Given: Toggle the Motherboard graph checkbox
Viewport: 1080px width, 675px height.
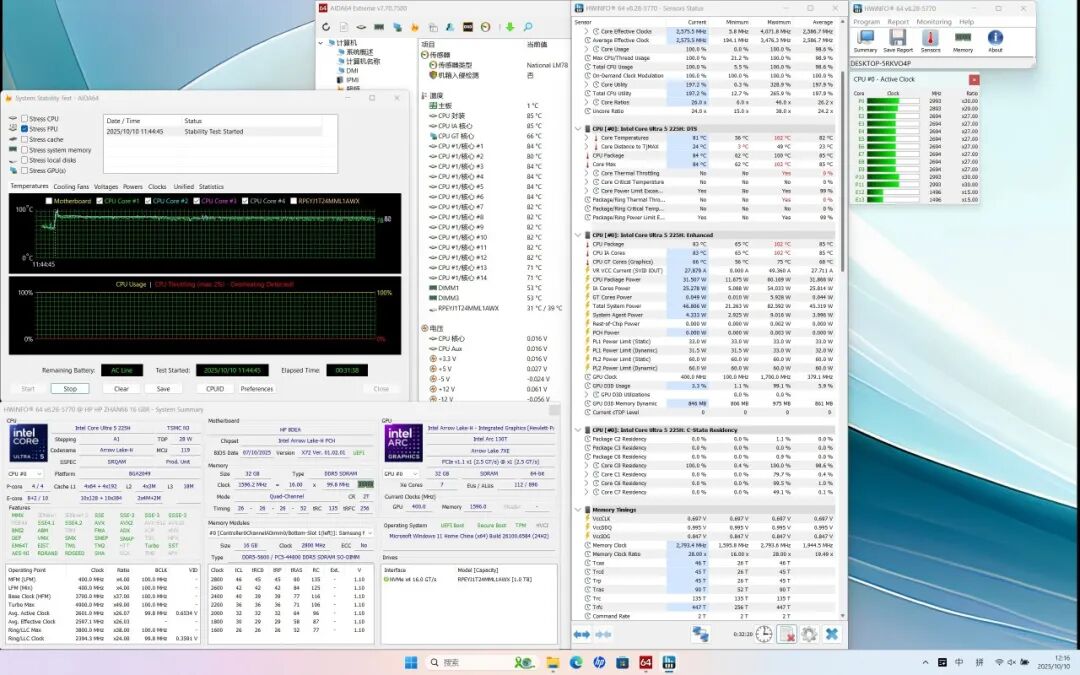Looking at the screenshot, I should pyautogui.click(x=50, y=201).
